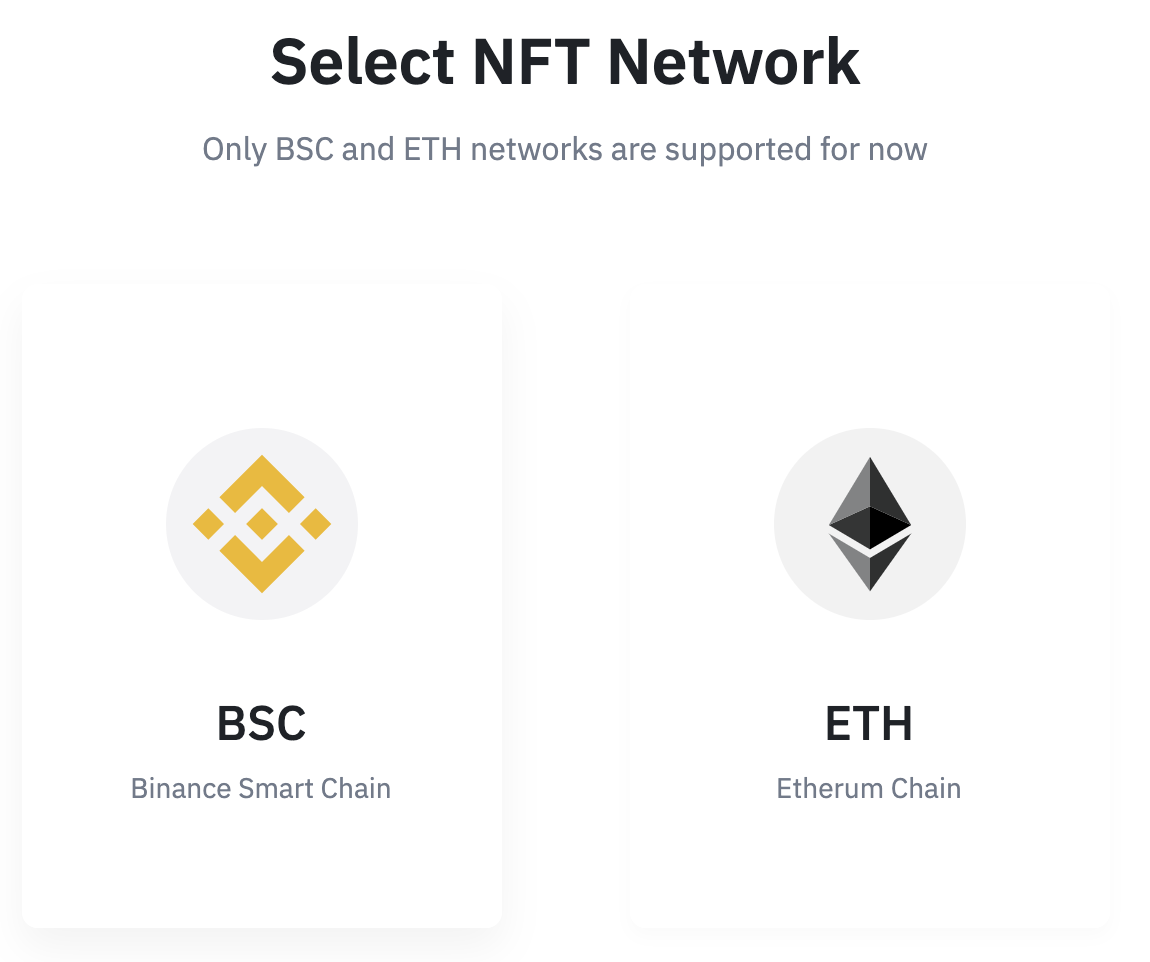Click the 'Binance Smart Chain' subtitle
Screen dimensions: 1150x962
pos(261,788)
